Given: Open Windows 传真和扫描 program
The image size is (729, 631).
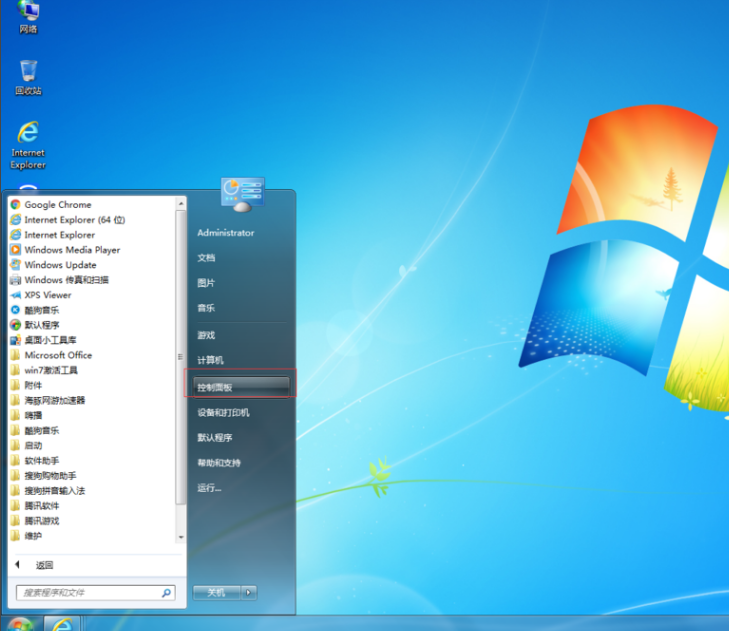Looking at the screenshot, I should click(x=66, y=280).
